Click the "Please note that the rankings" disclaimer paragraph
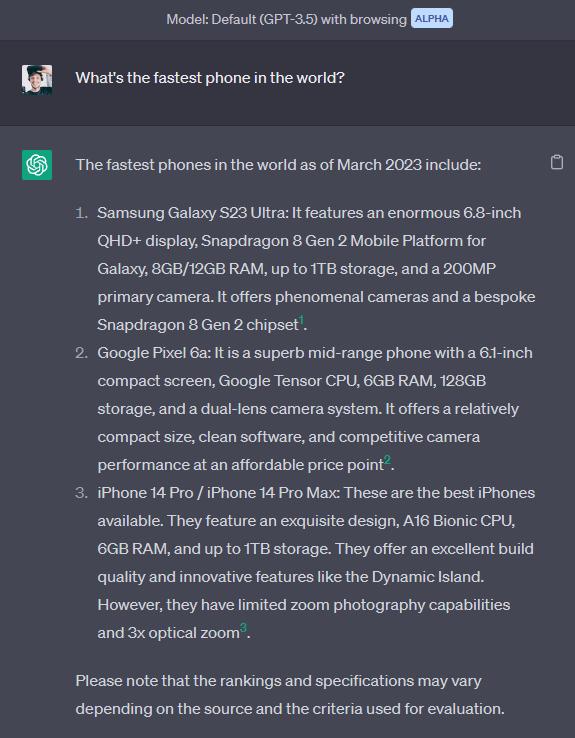575x738 pixels. click(290, 694)
